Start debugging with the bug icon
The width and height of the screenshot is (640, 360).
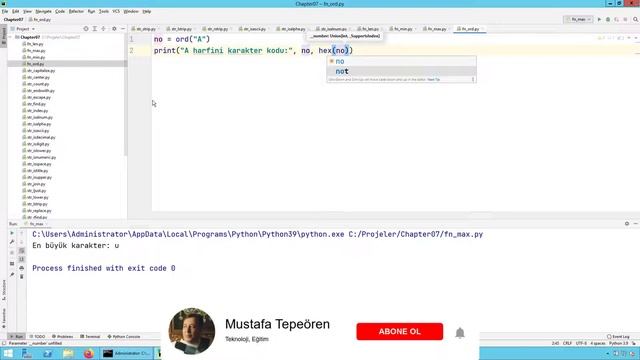tap(608, 20)
